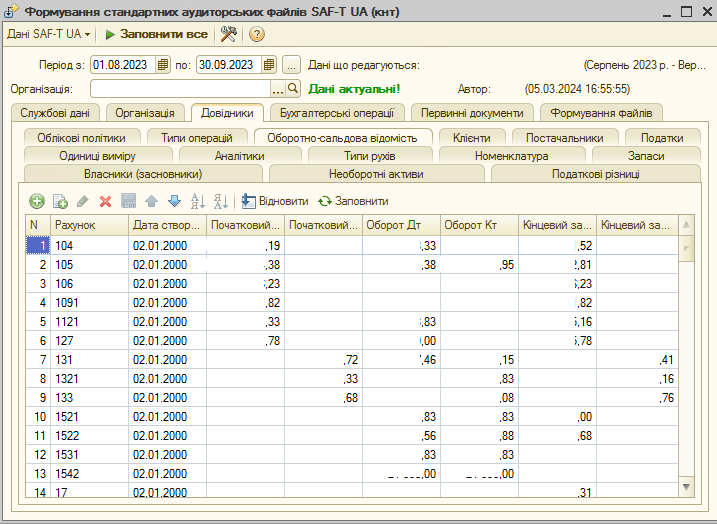Move row down with the blue arrow icon
Image resolution: width=717 pixels, height=524 pixels.
pyautogui.click(x=174, y=201)
